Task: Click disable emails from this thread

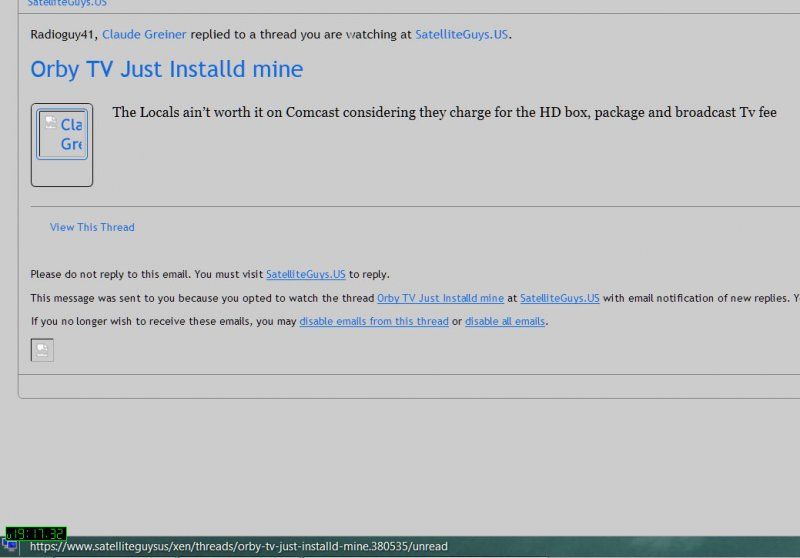Action: click(x=374, y=321)
